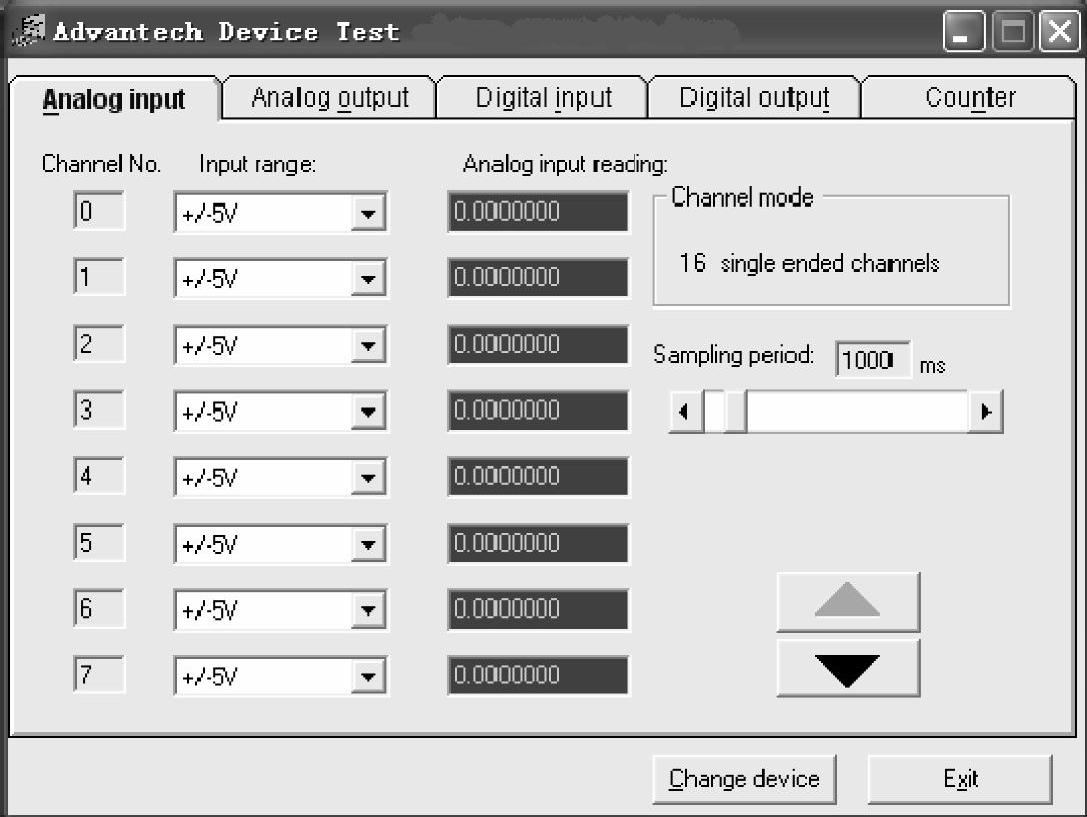This screenshot has width=1087, height=817.
Task: Show input range options for channel 5
Action: point(368,544)
